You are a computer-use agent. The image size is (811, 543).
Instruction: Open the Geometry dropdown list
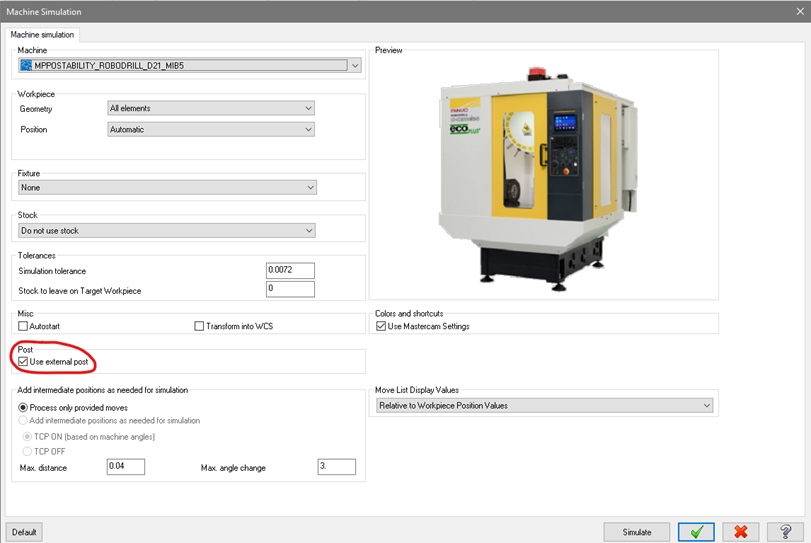coord(307,108)
